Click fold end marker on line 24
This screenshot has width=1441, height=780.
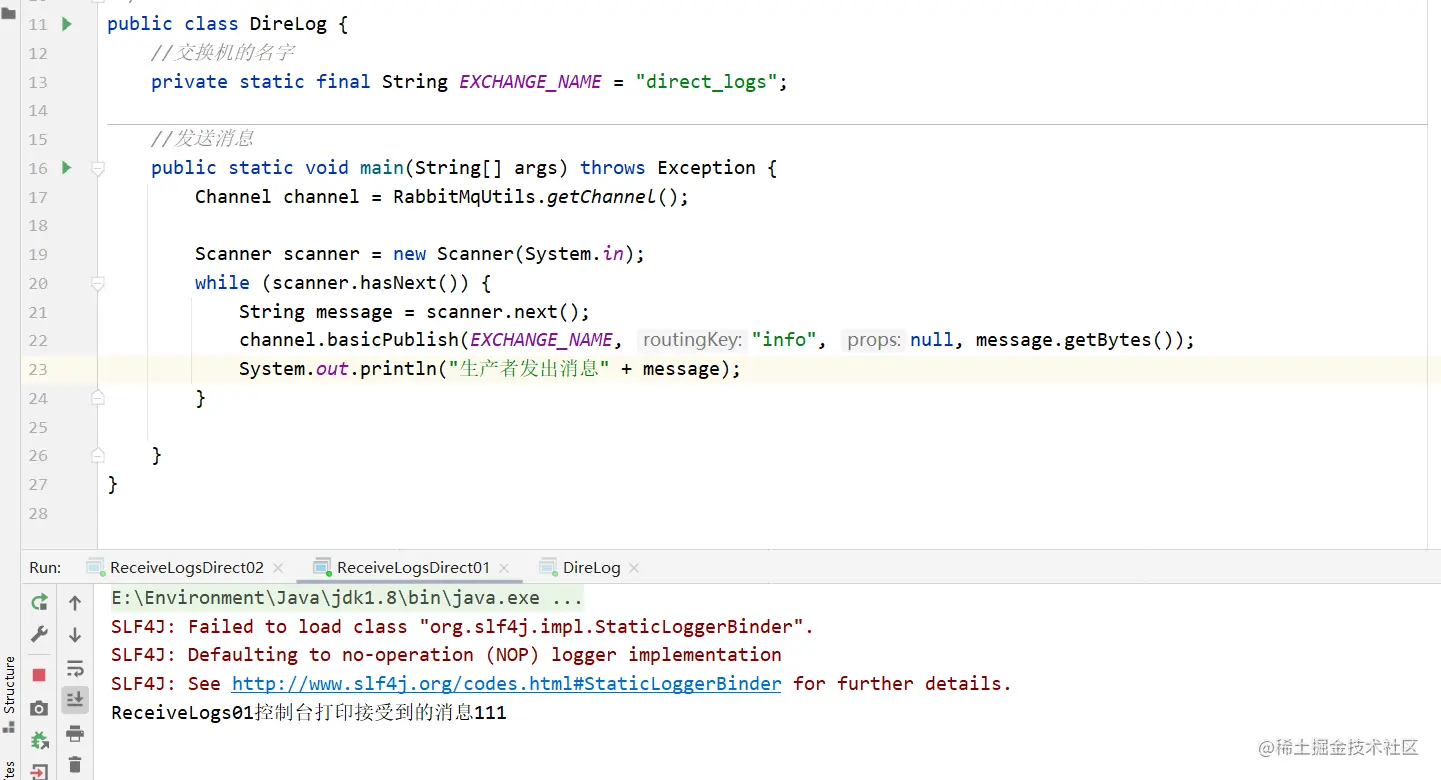[97, 398]
